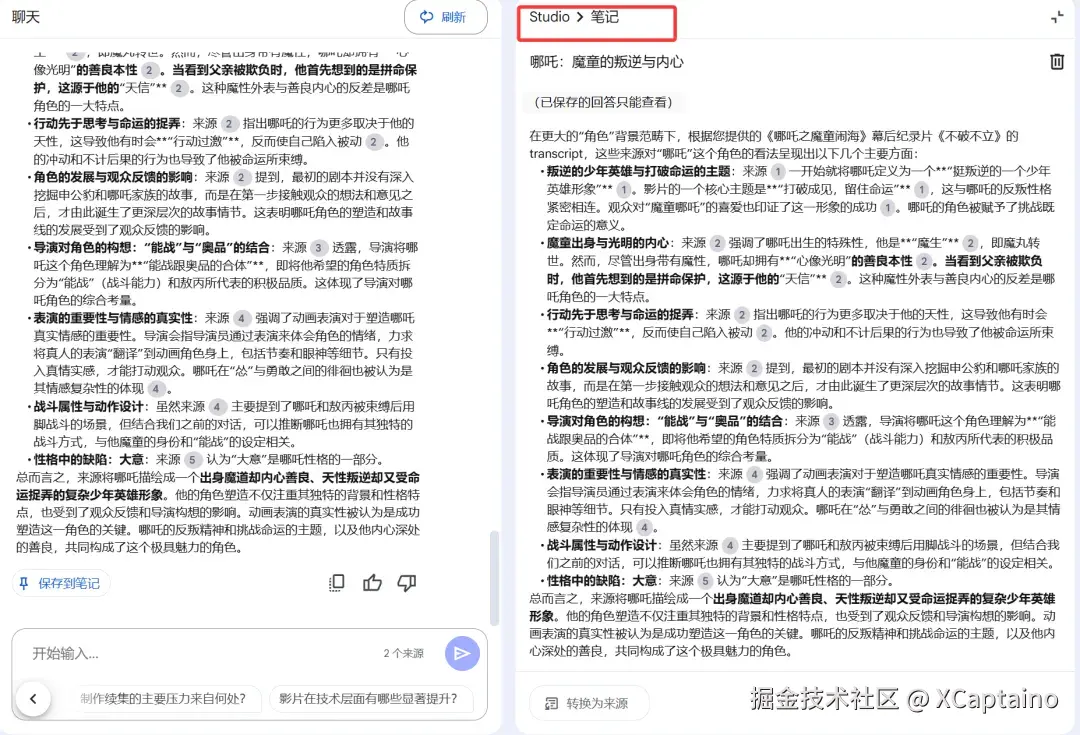Select the 开始输入 chat input field
The width and height of the screenshot is (1080, 735).
(x=200, y=653)
